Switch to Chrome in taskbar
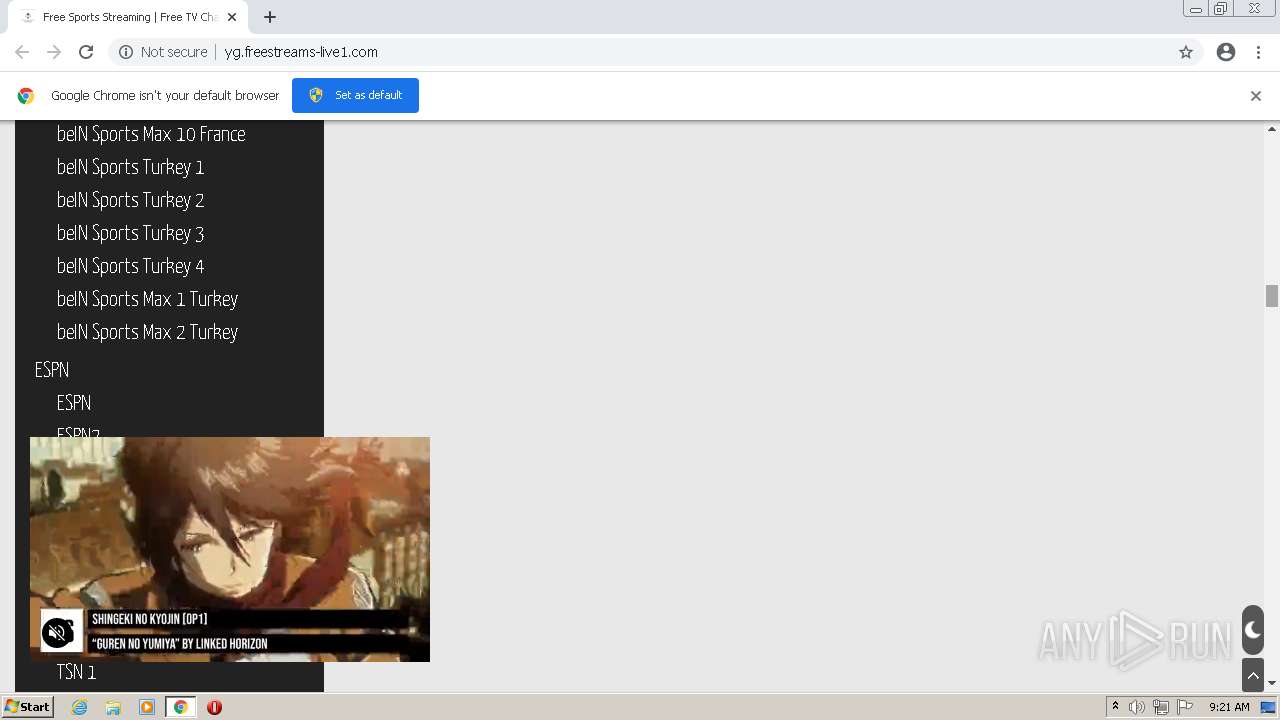Image resolution: width=1280 pixels, height=720 pixels. tap(180, 707)
